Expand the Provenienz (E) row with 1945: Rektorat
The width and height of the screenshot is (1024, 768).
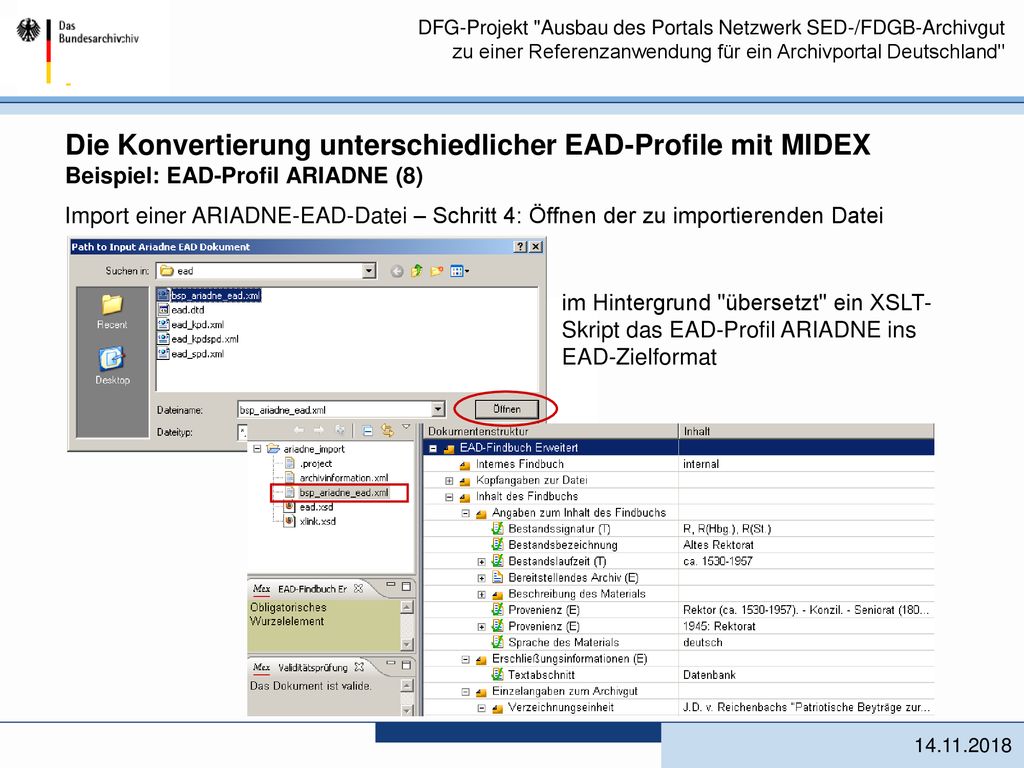click(x=481, y=627)
